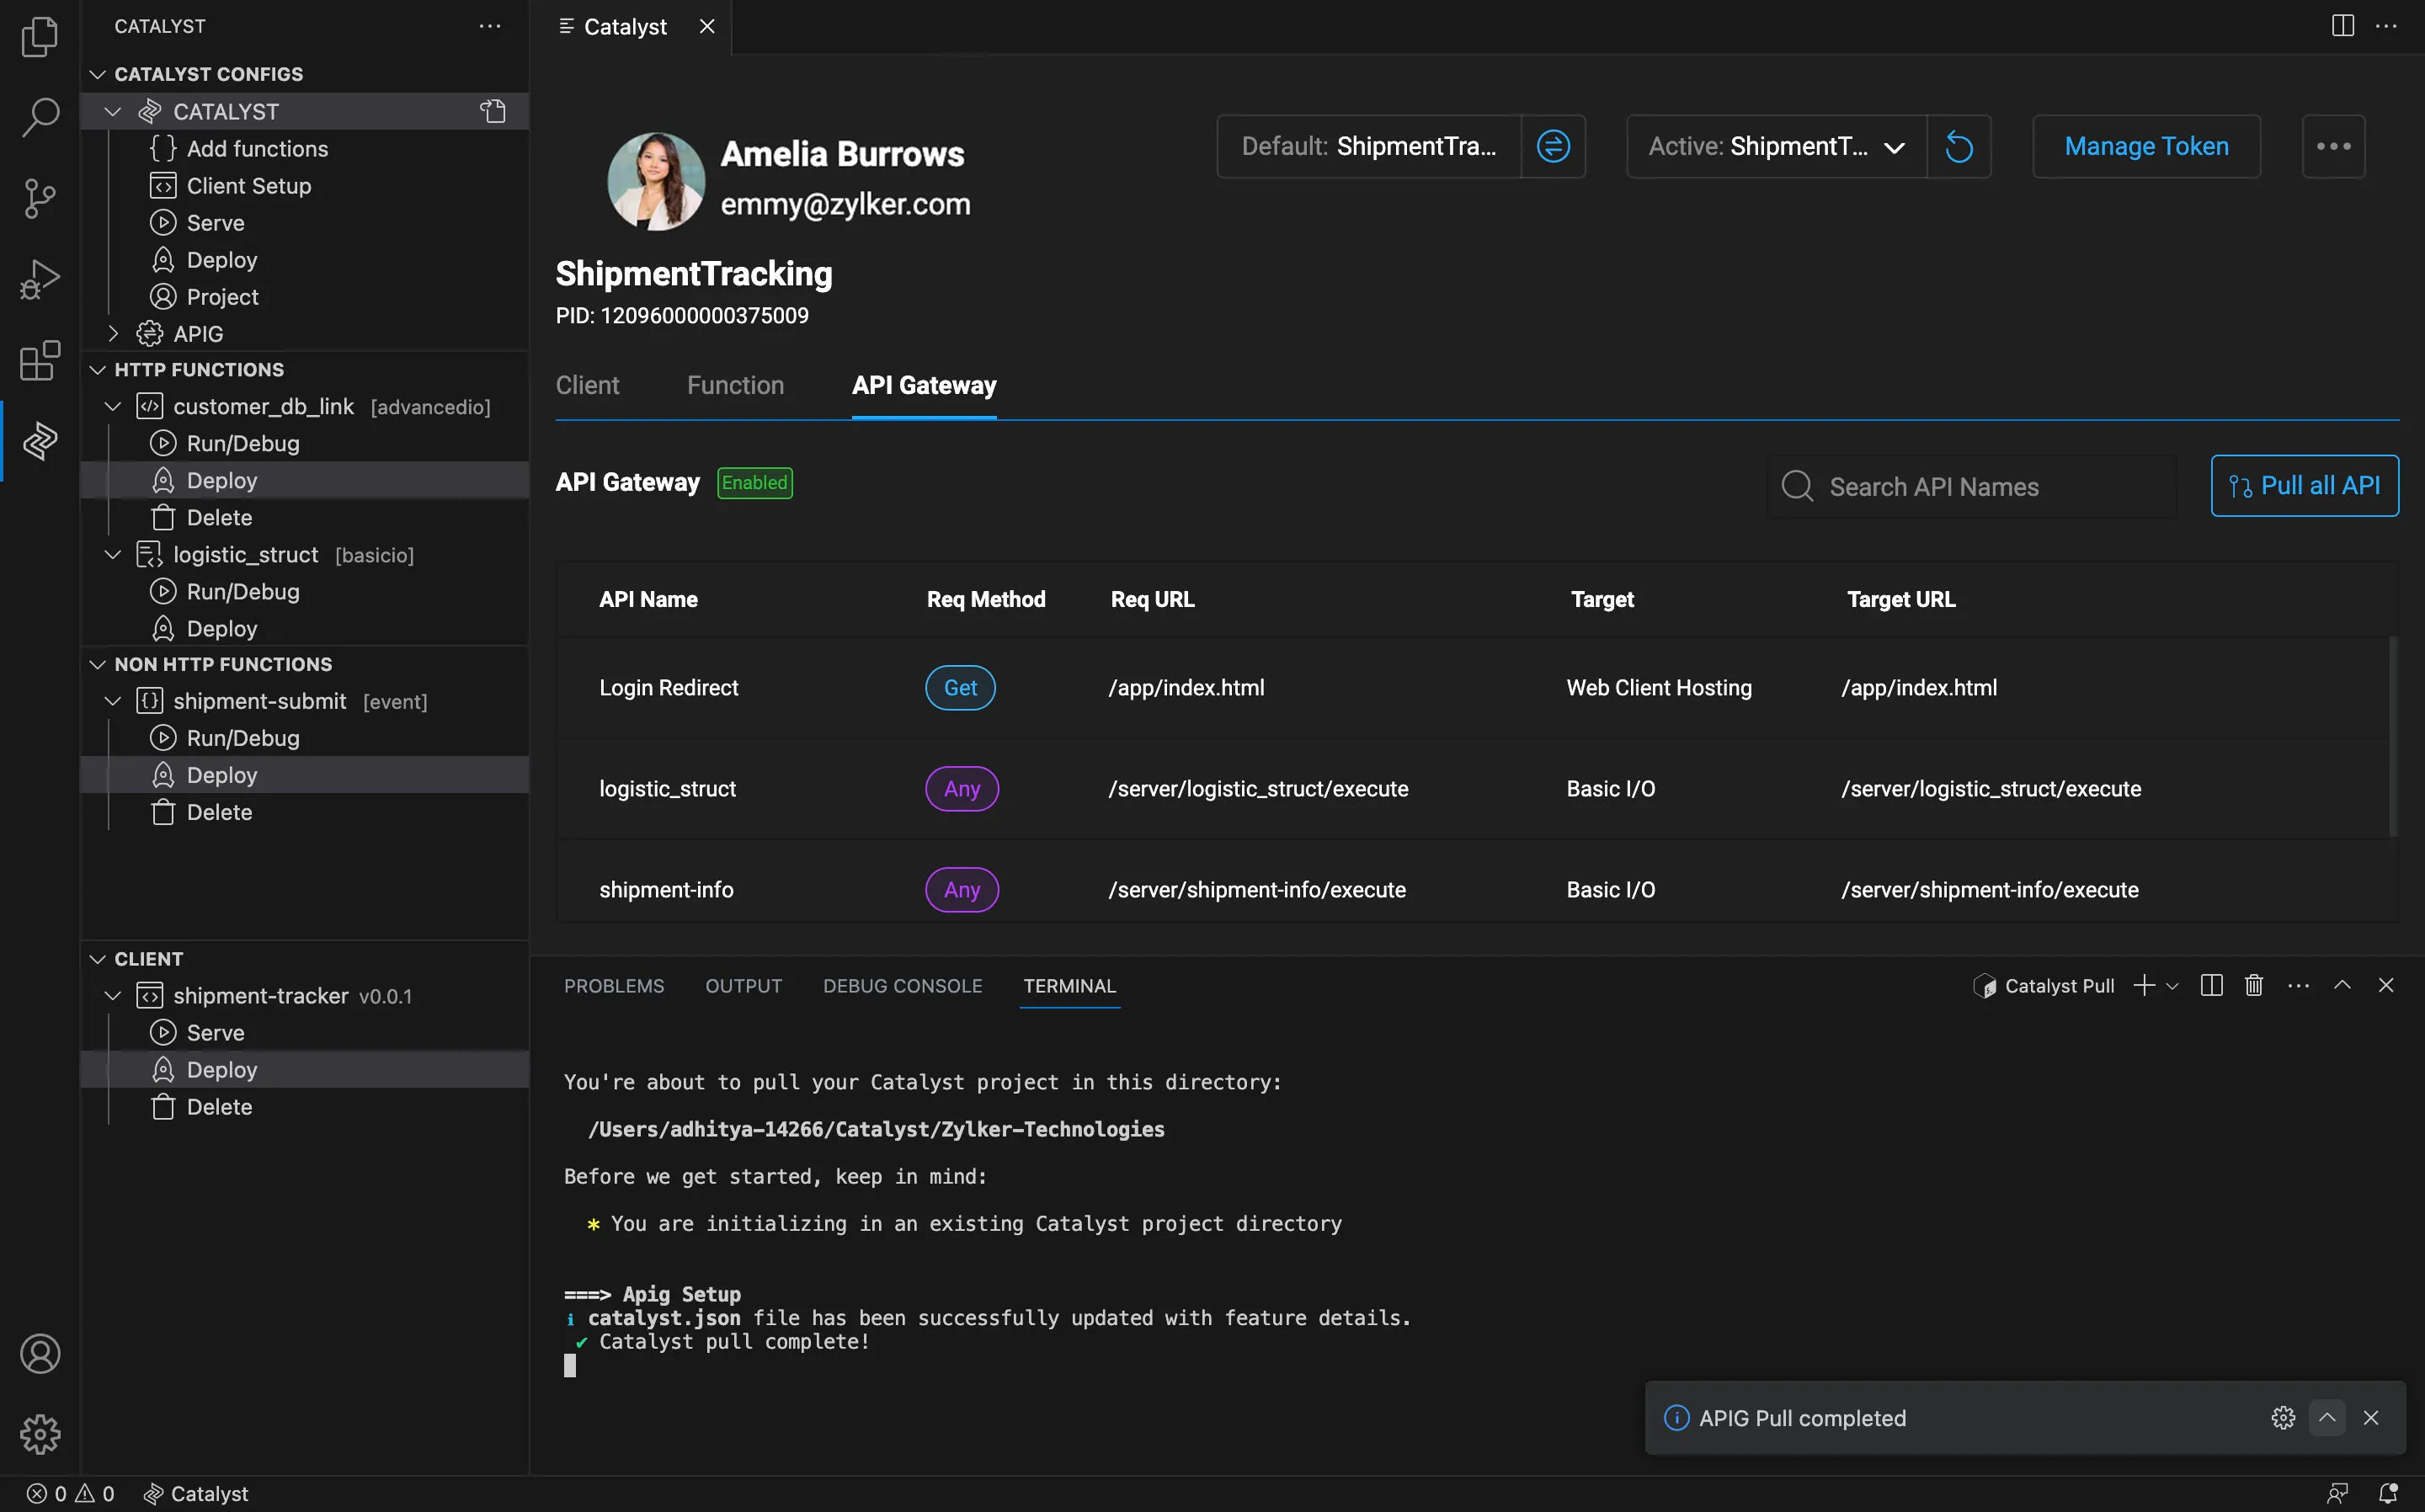Close the terminal panel
The height and width of the screenshot is (1512, 2425).
coord(2386,986)
